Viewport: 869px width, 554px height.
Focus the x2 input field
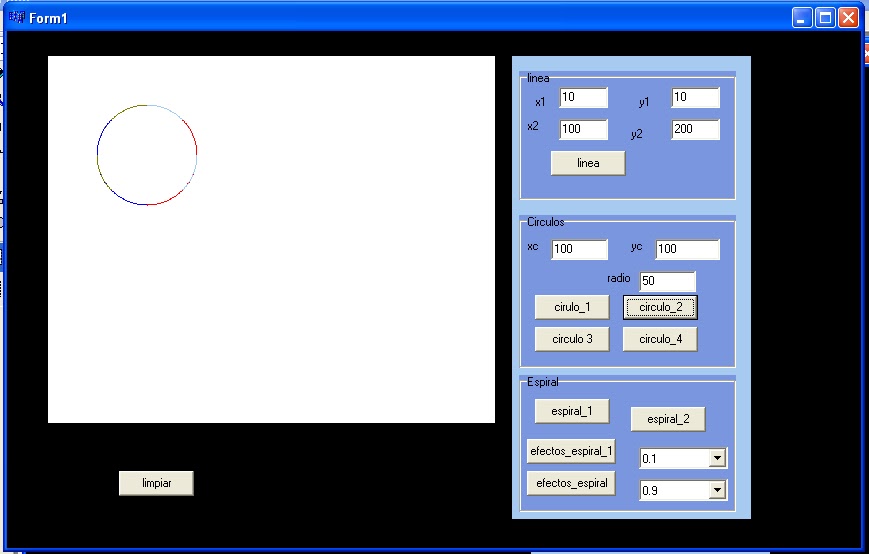[584, 129]
